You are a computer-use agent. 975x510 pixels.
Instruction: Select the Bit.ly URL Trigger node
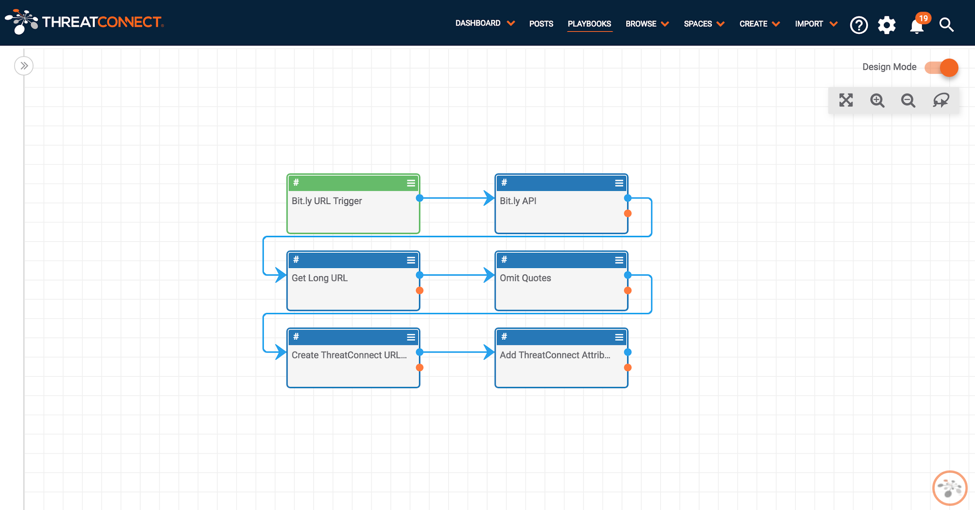pyautogui.click(x=353, y=204)
